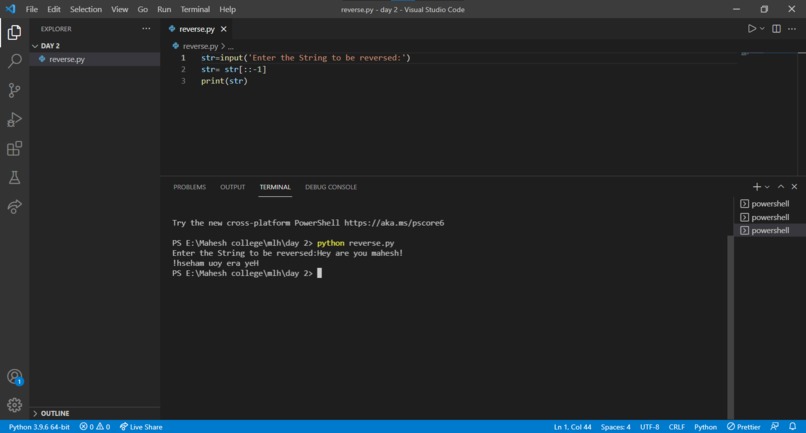The height and width of the screenshot is (433, 806).
Task: Open the Go menu
Action: tap(142, 9)
